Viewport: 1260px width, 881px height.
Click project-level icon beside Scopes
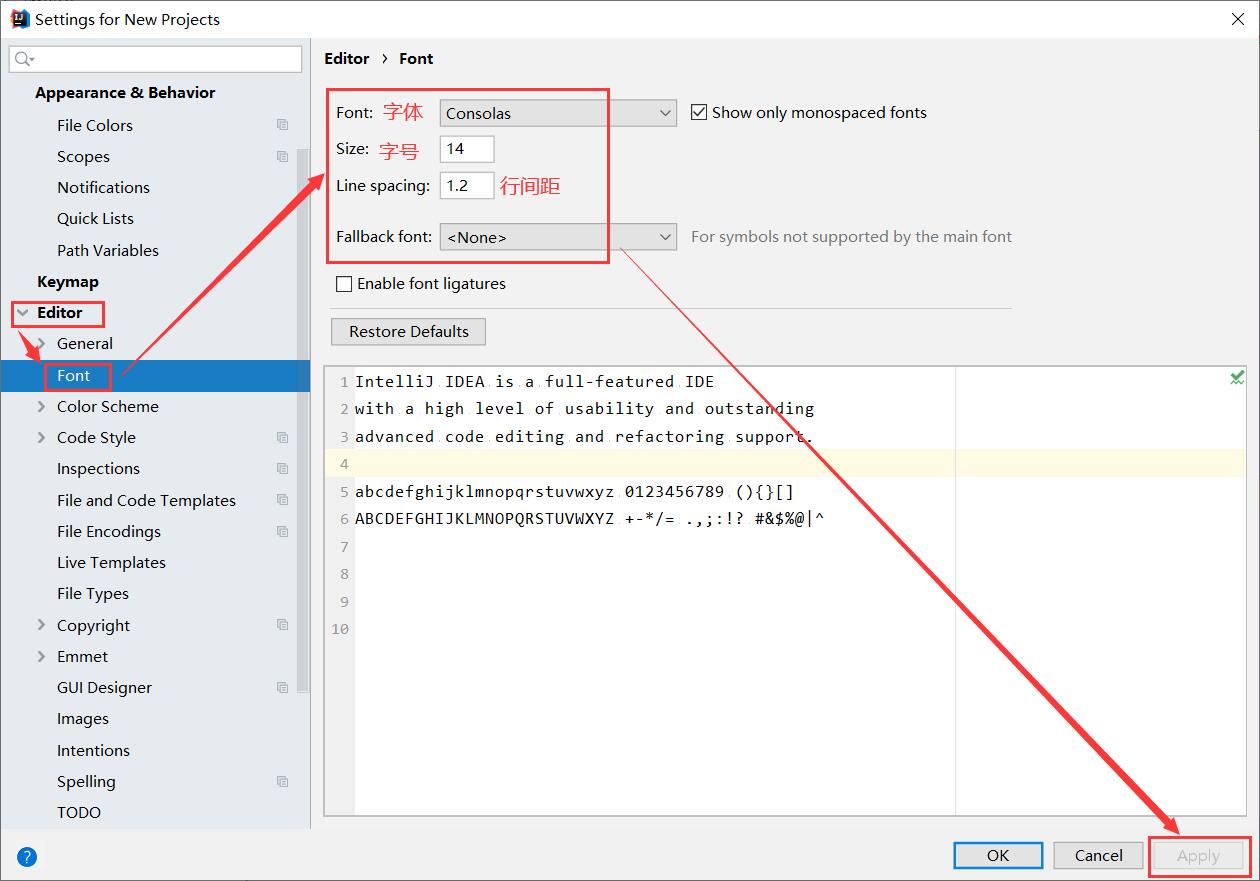pos(283,156)
